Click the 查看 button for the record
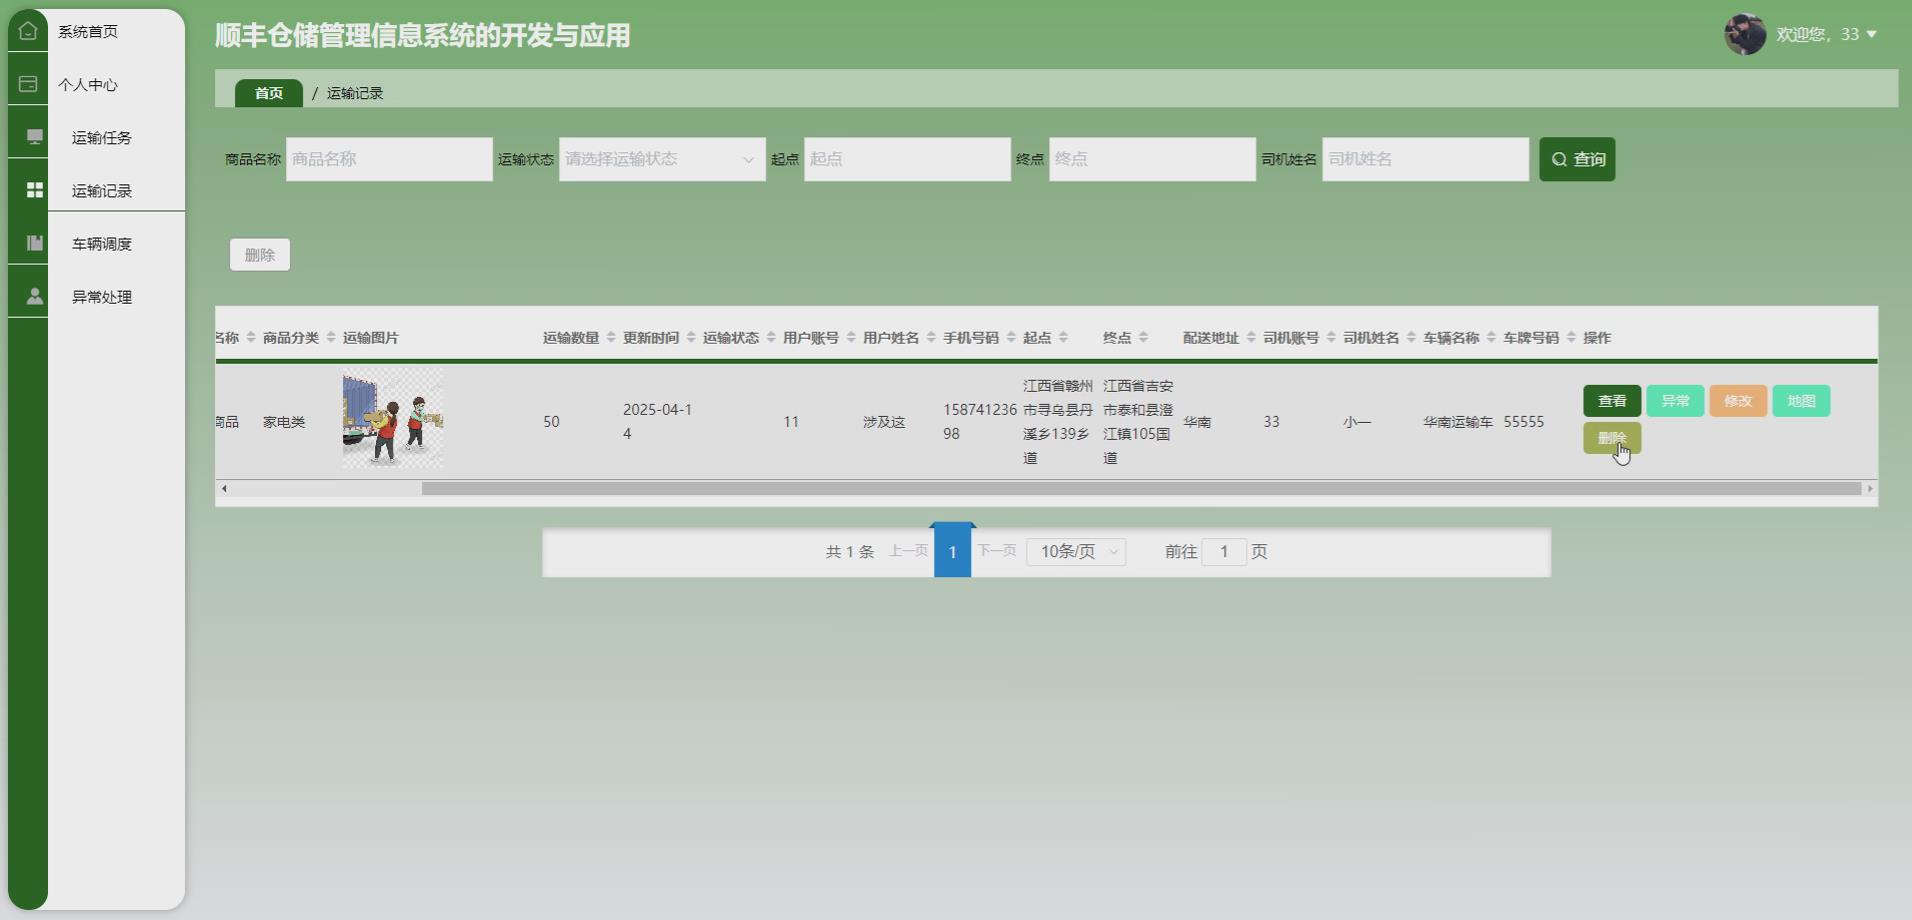1912x920 pixels. coord(1611,400)
